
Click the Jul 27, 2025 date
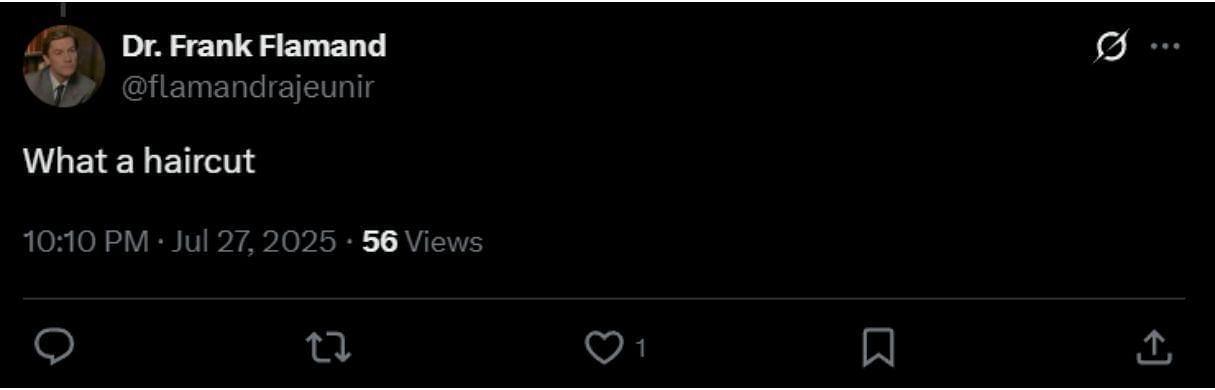pos(253,241)
